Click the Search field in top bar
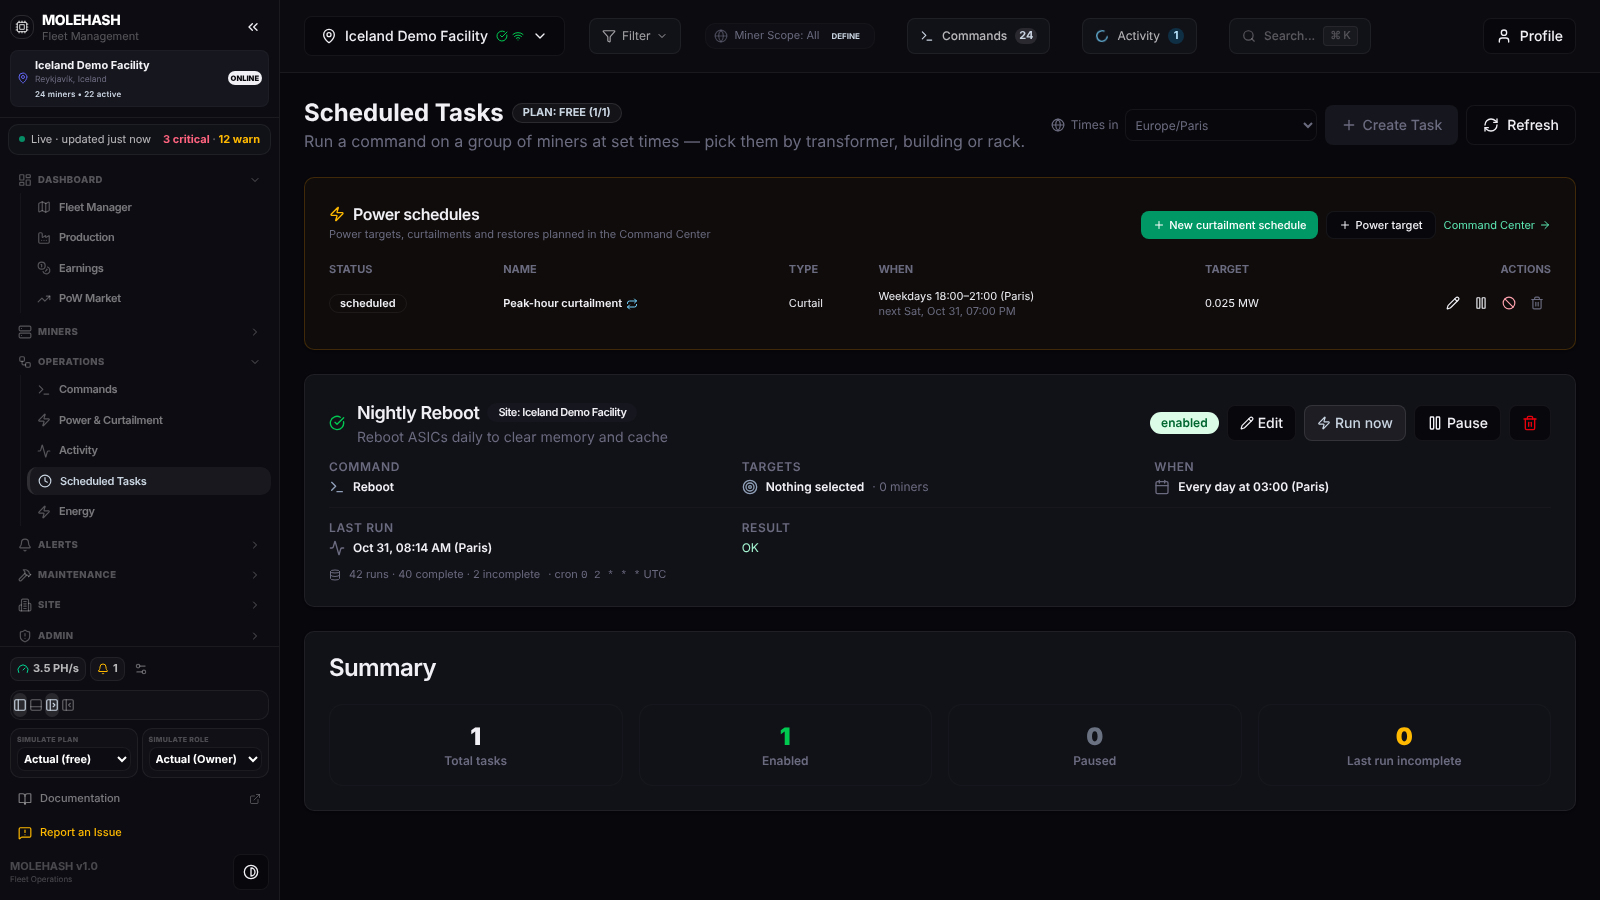 coord(1299,36)
